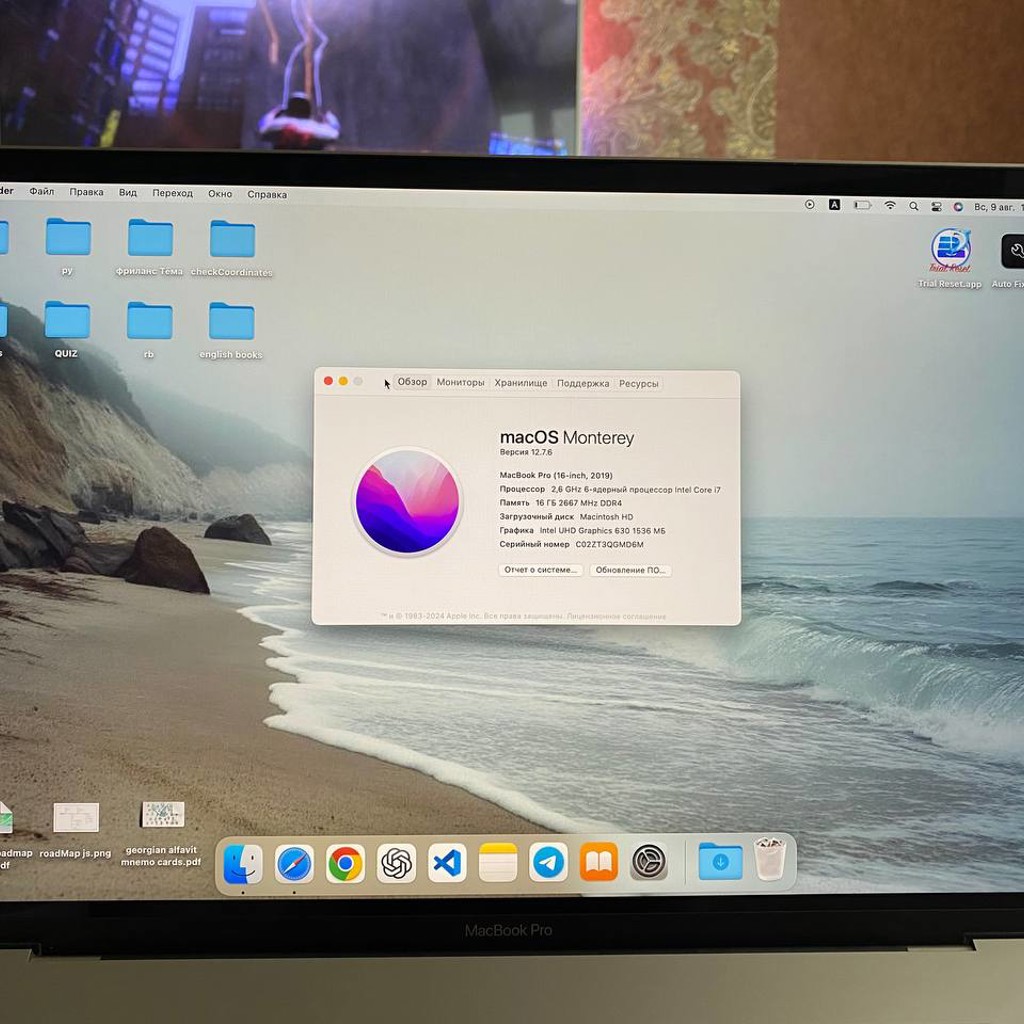Select georgian alfavit mnemo cards.pdf file
The width and height of the screenshot is (1024, 1024).
161,834
